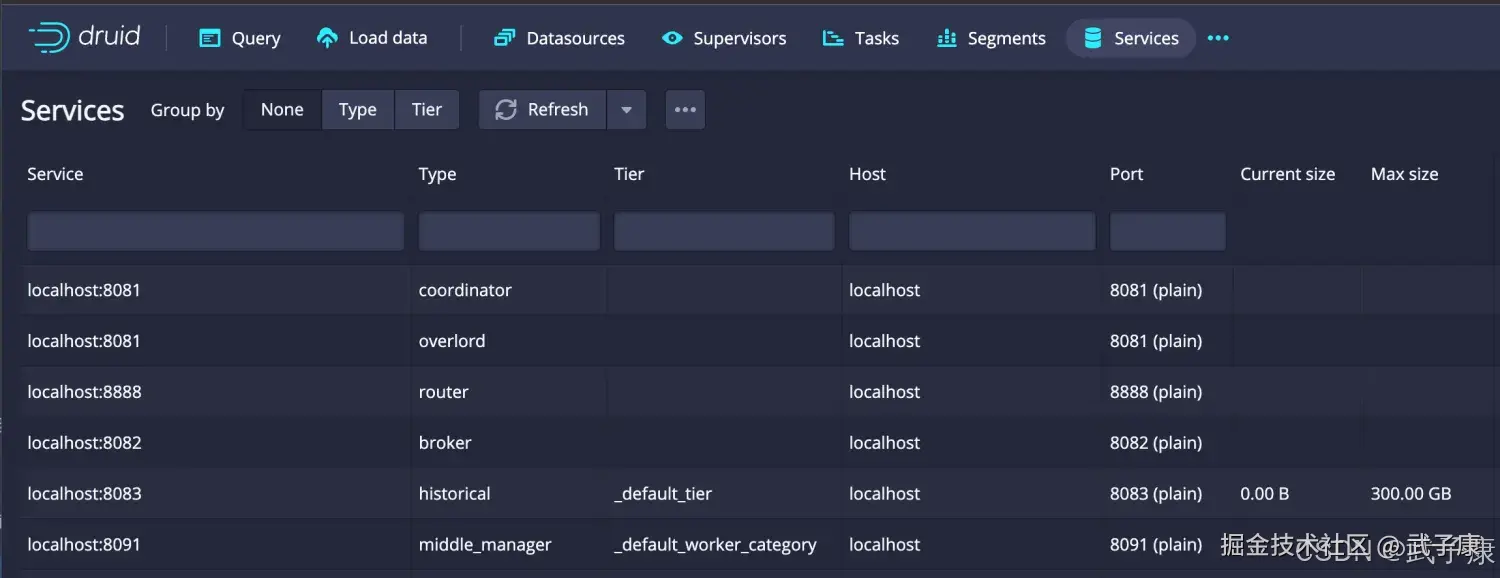Group services by Tier

pyautogui.click(x=427, y=110)
